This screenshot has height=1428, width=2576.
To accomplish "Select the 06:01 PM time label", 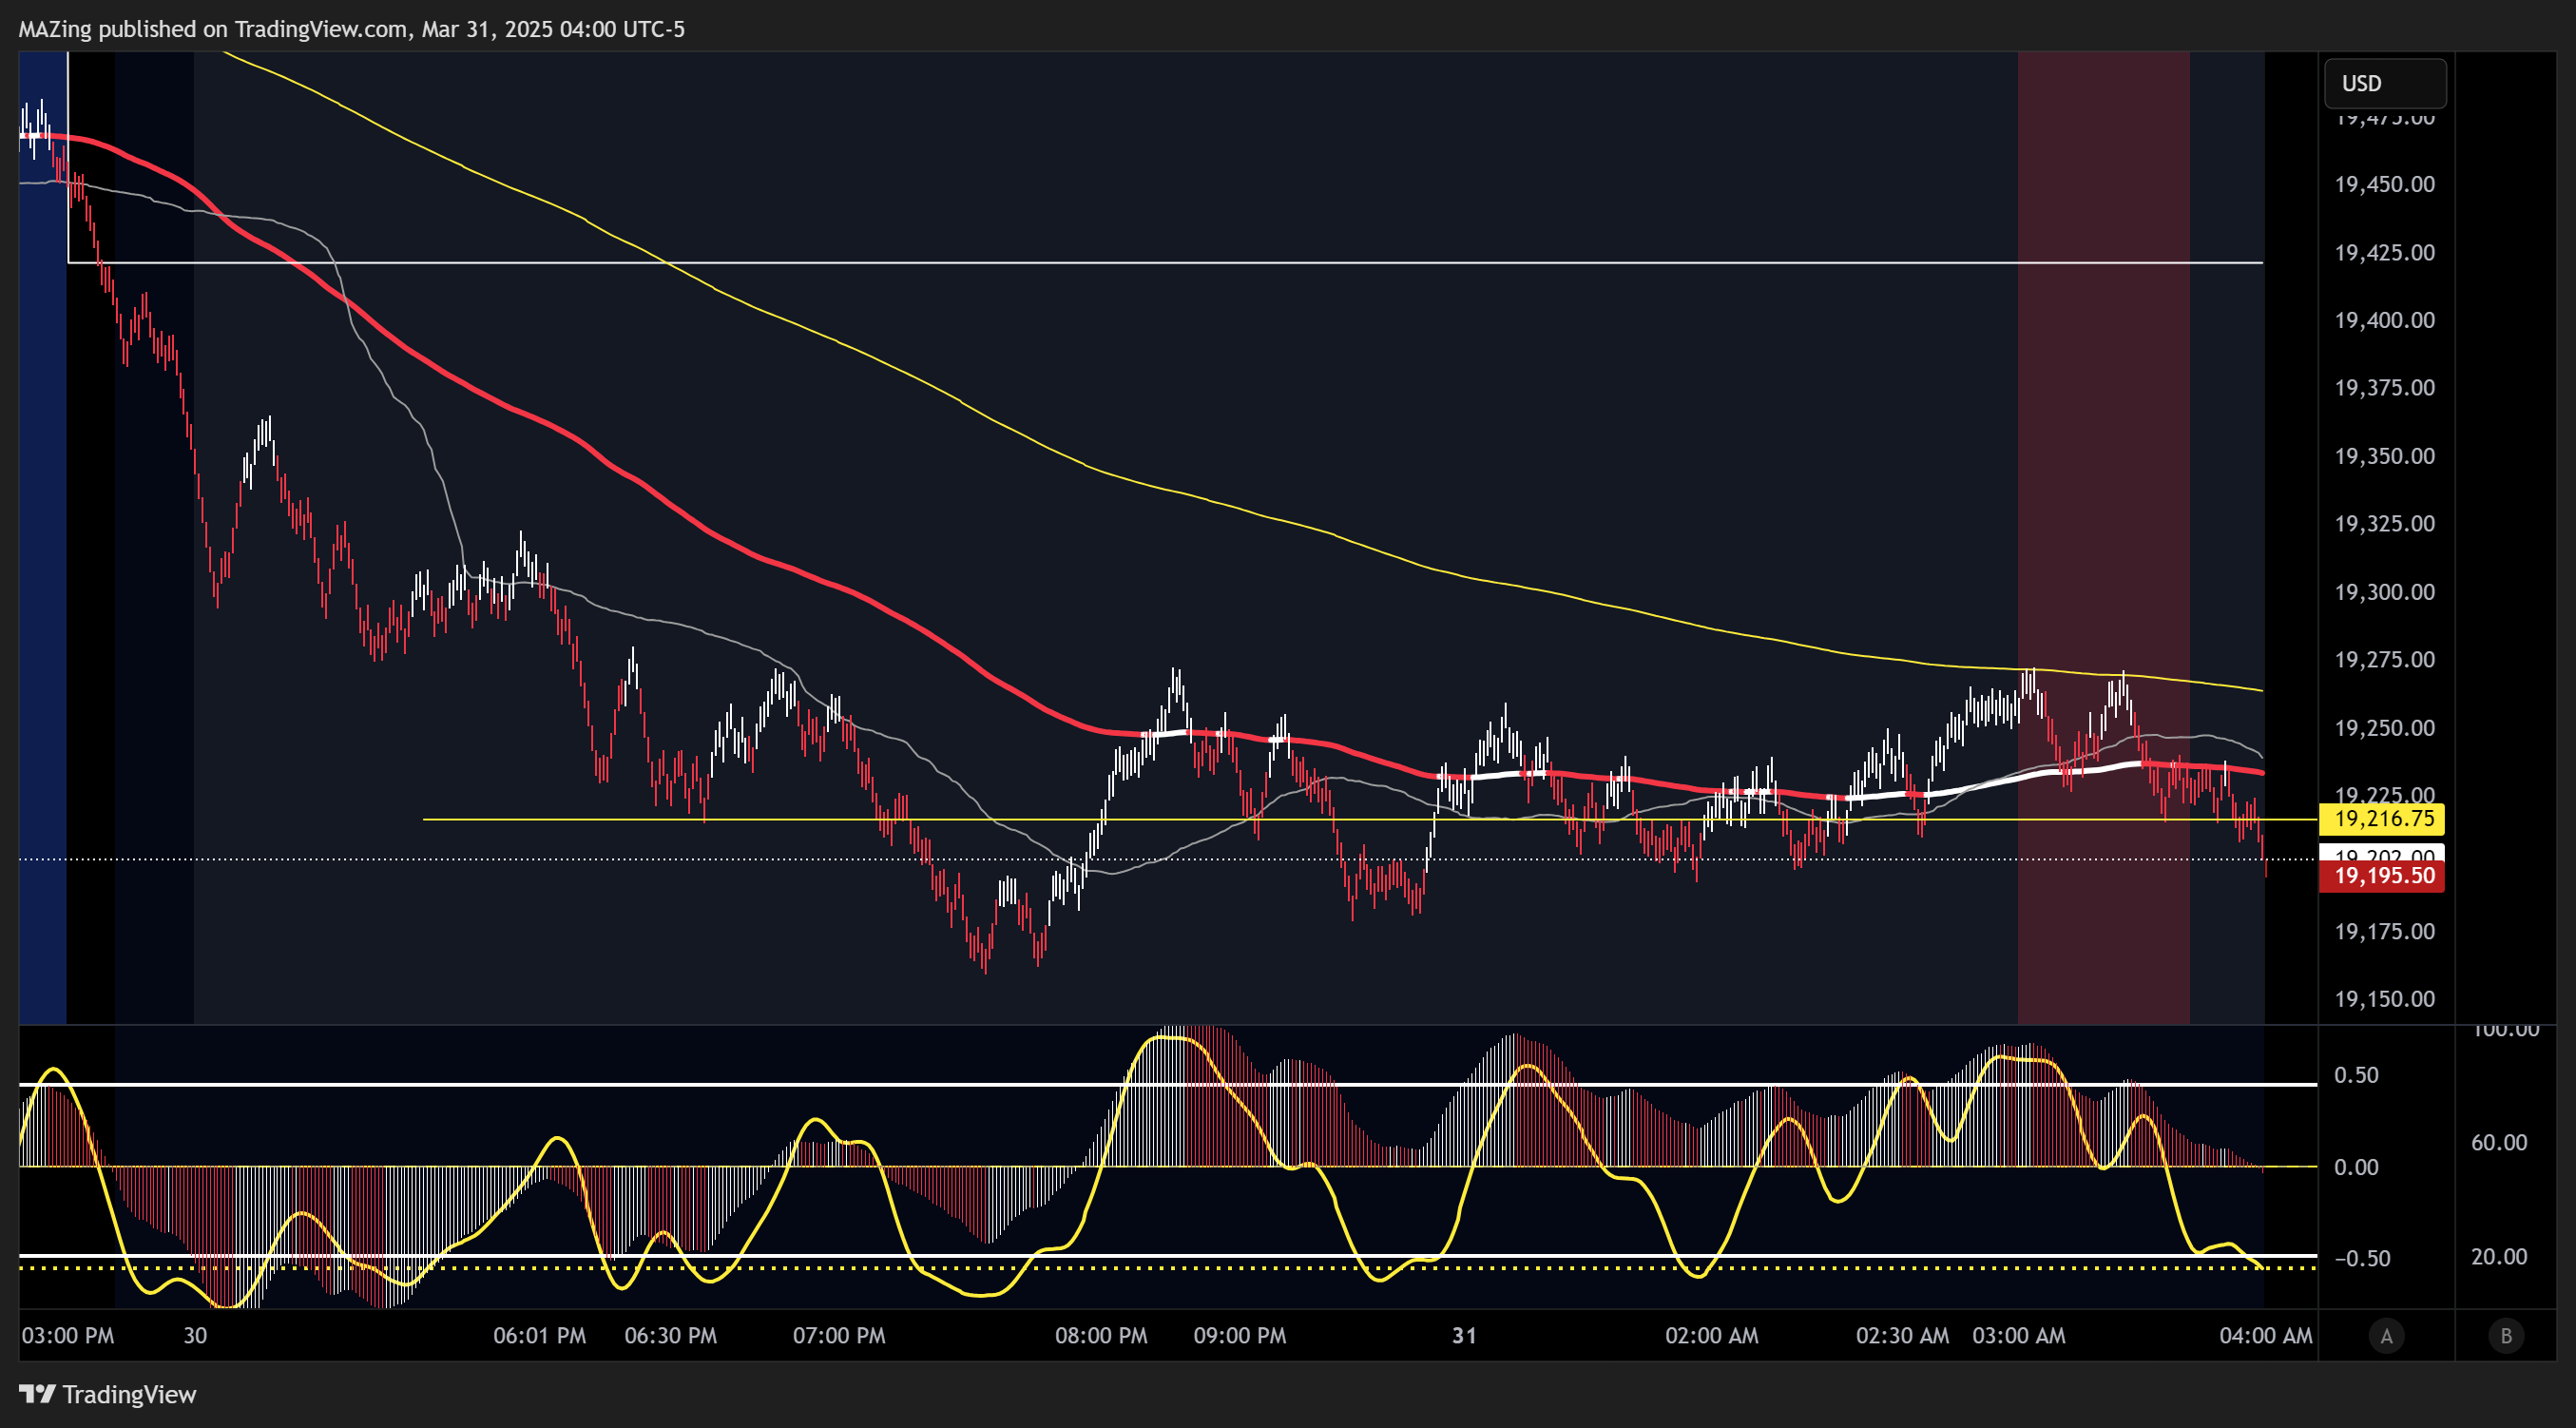I will point(540,1336).
